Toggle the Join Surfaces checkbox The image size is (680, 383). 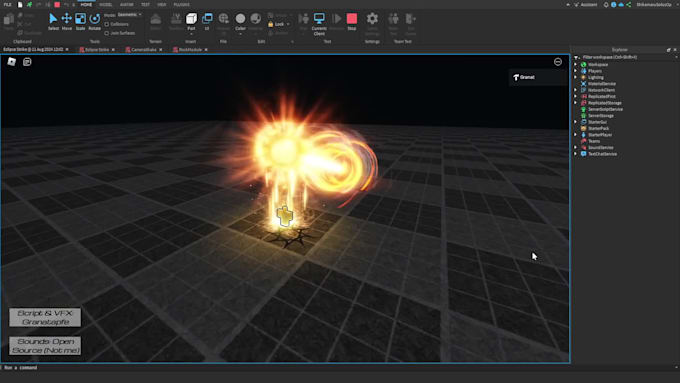click(107, 33)
